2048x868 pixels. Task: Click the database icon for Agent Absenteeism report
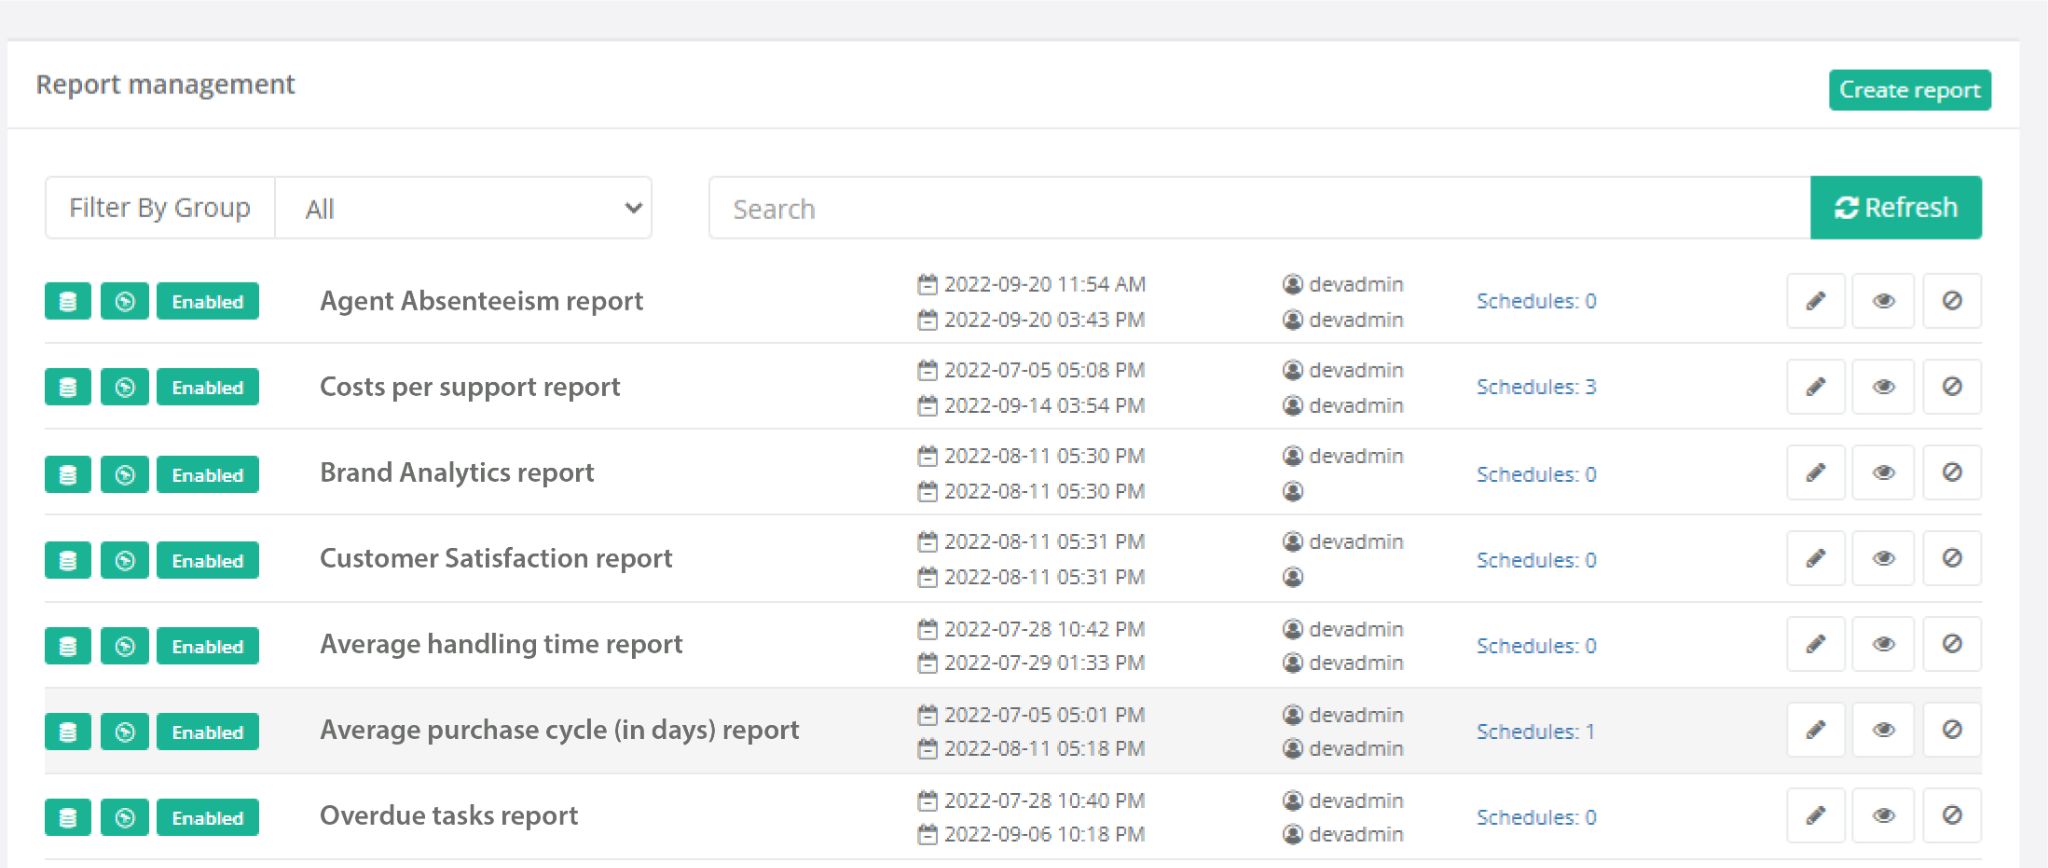[68, 301]
